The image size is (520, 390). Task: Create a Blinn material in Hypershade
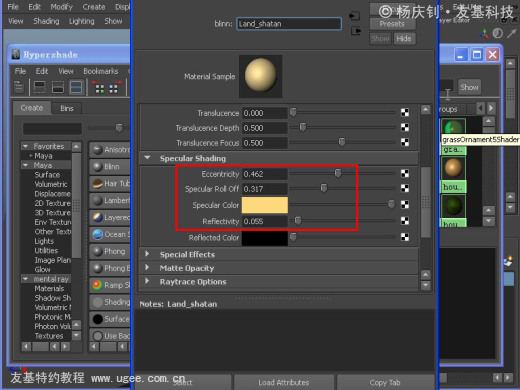tap(110, 166)
